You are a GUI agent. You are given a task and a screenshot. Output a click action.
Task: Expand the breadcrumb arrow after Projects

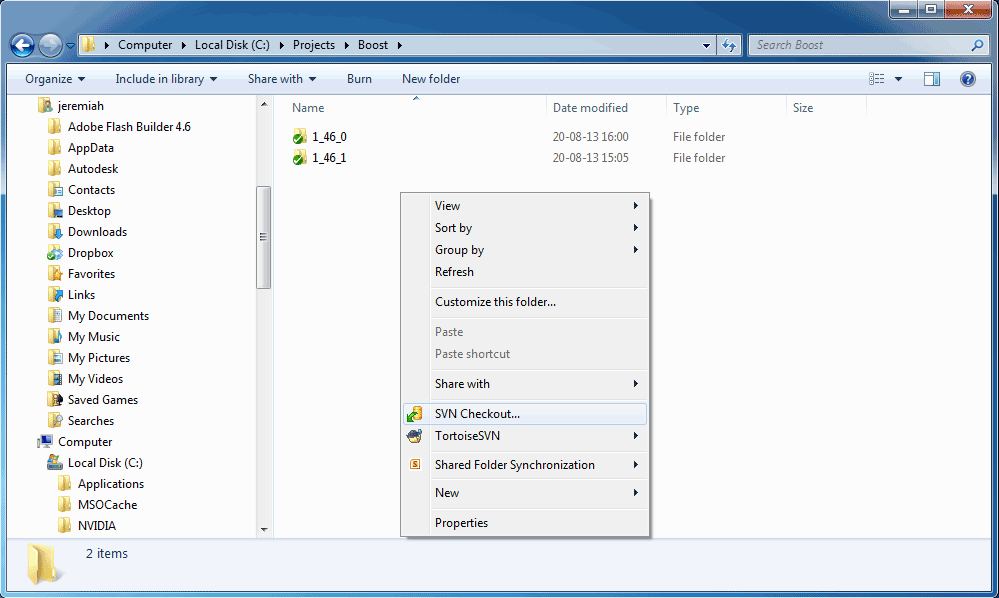pos(347,45)
